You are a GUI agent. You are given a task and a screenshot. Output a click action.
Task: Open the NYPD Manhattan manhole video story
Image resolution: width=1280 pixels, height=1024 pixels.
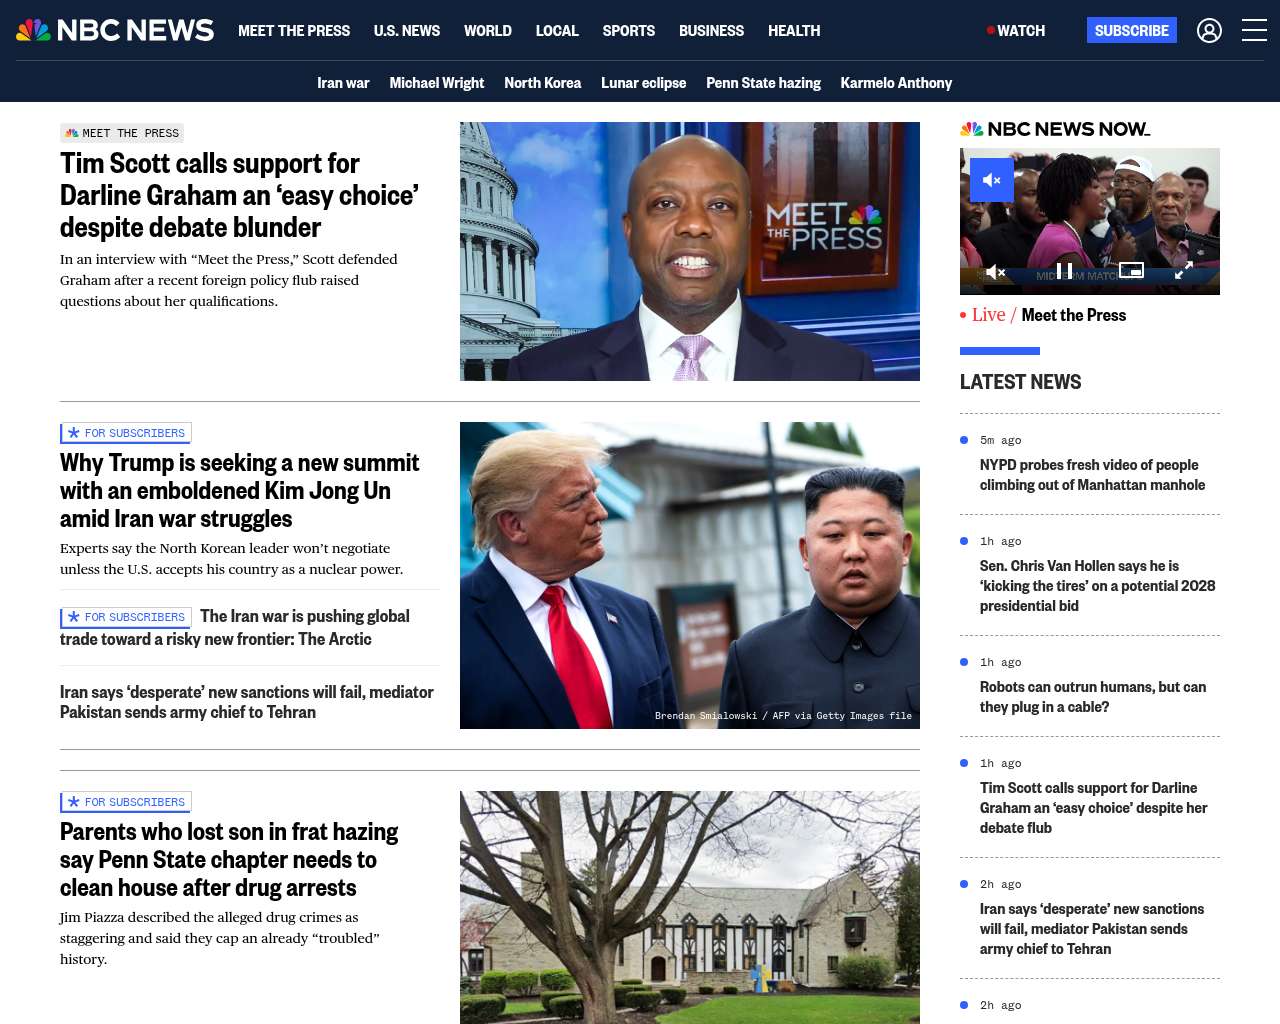pyautogui.click(x=1092, y=475)
